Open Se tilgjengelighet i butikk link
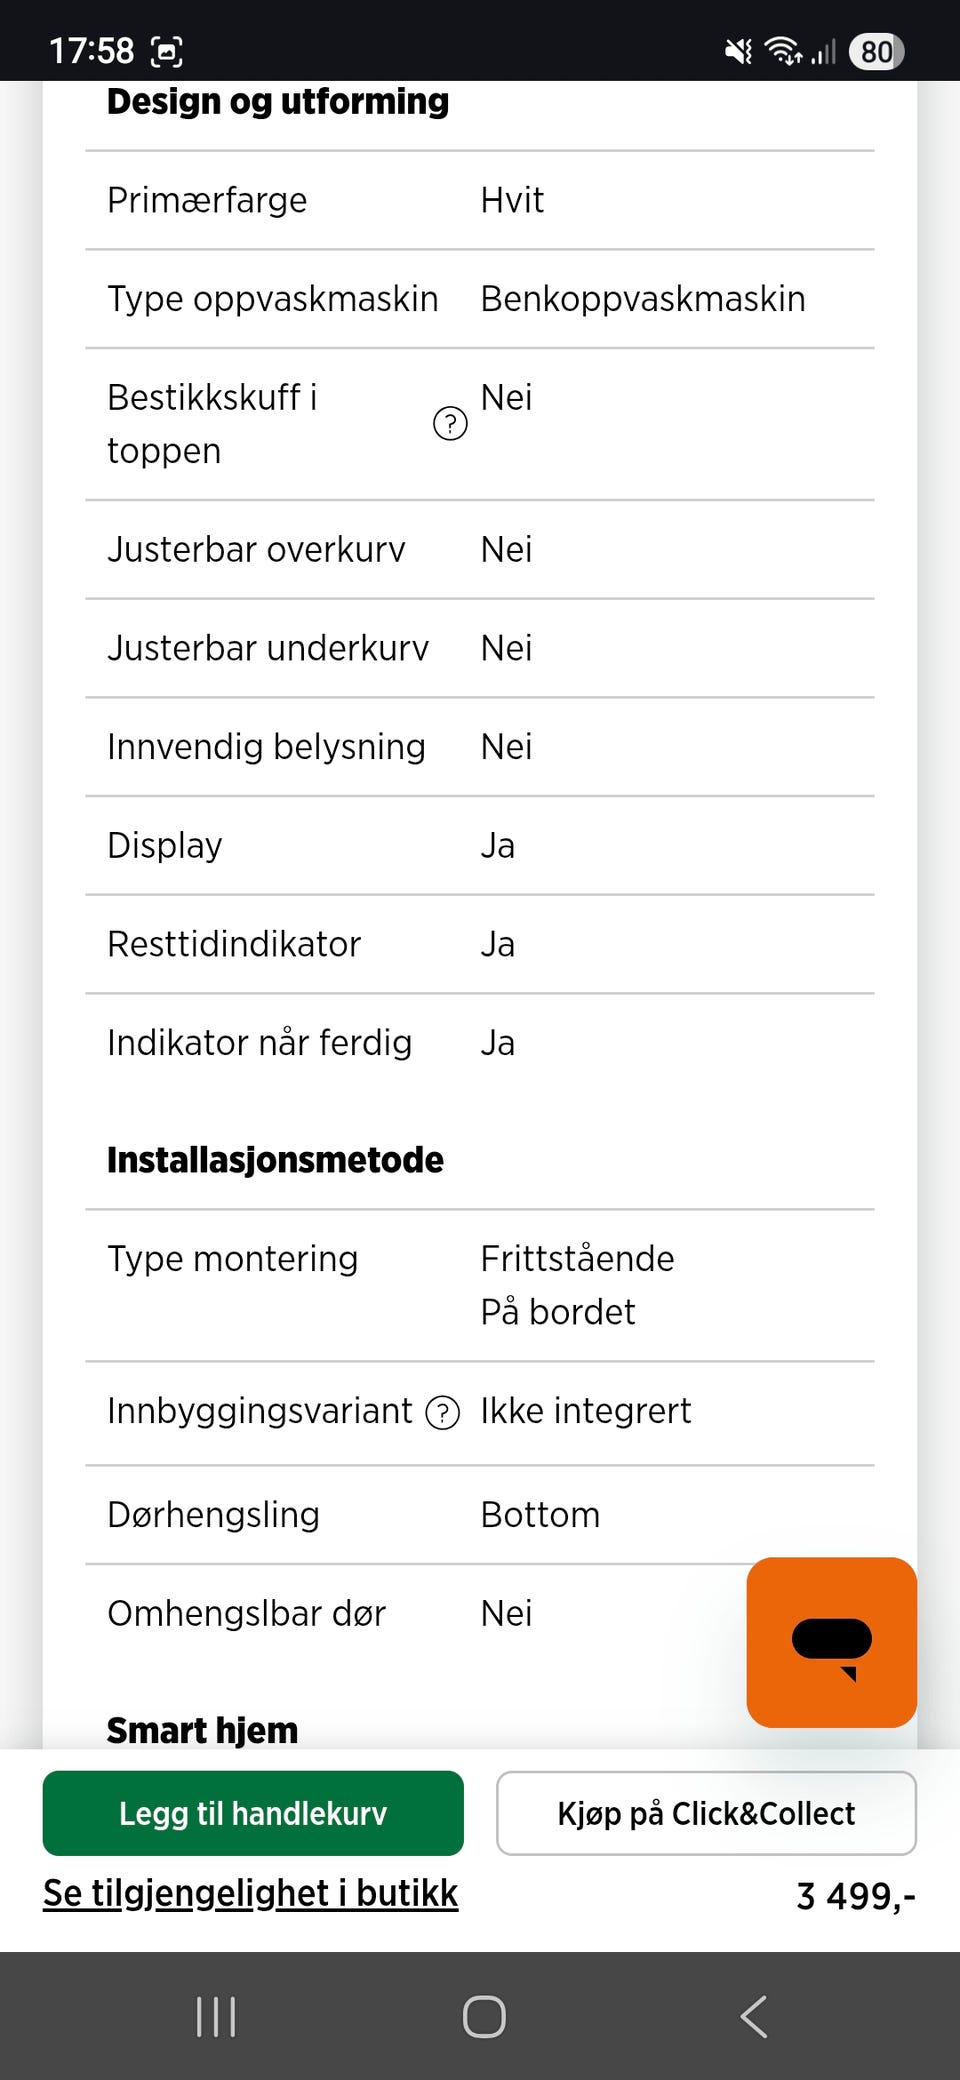960x2080 pixels. pos(250,1893)
